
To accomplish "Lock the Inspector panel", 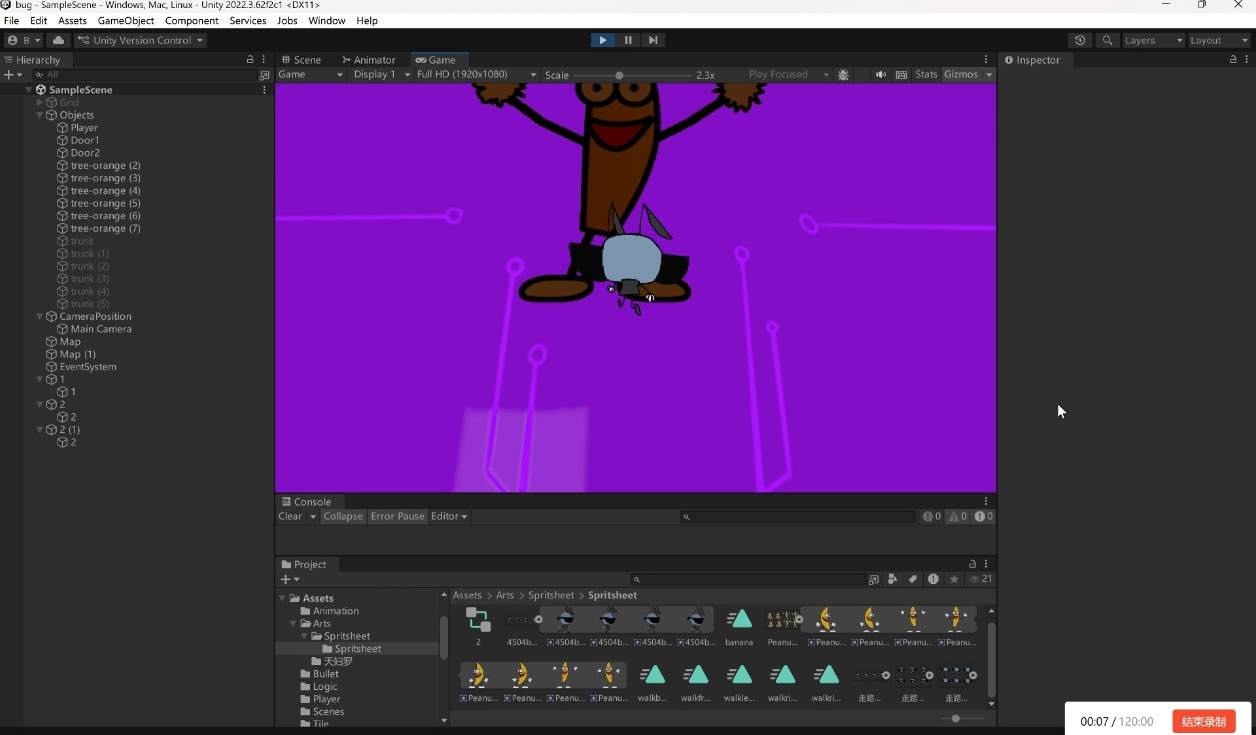I will [x=1233, y=60].
